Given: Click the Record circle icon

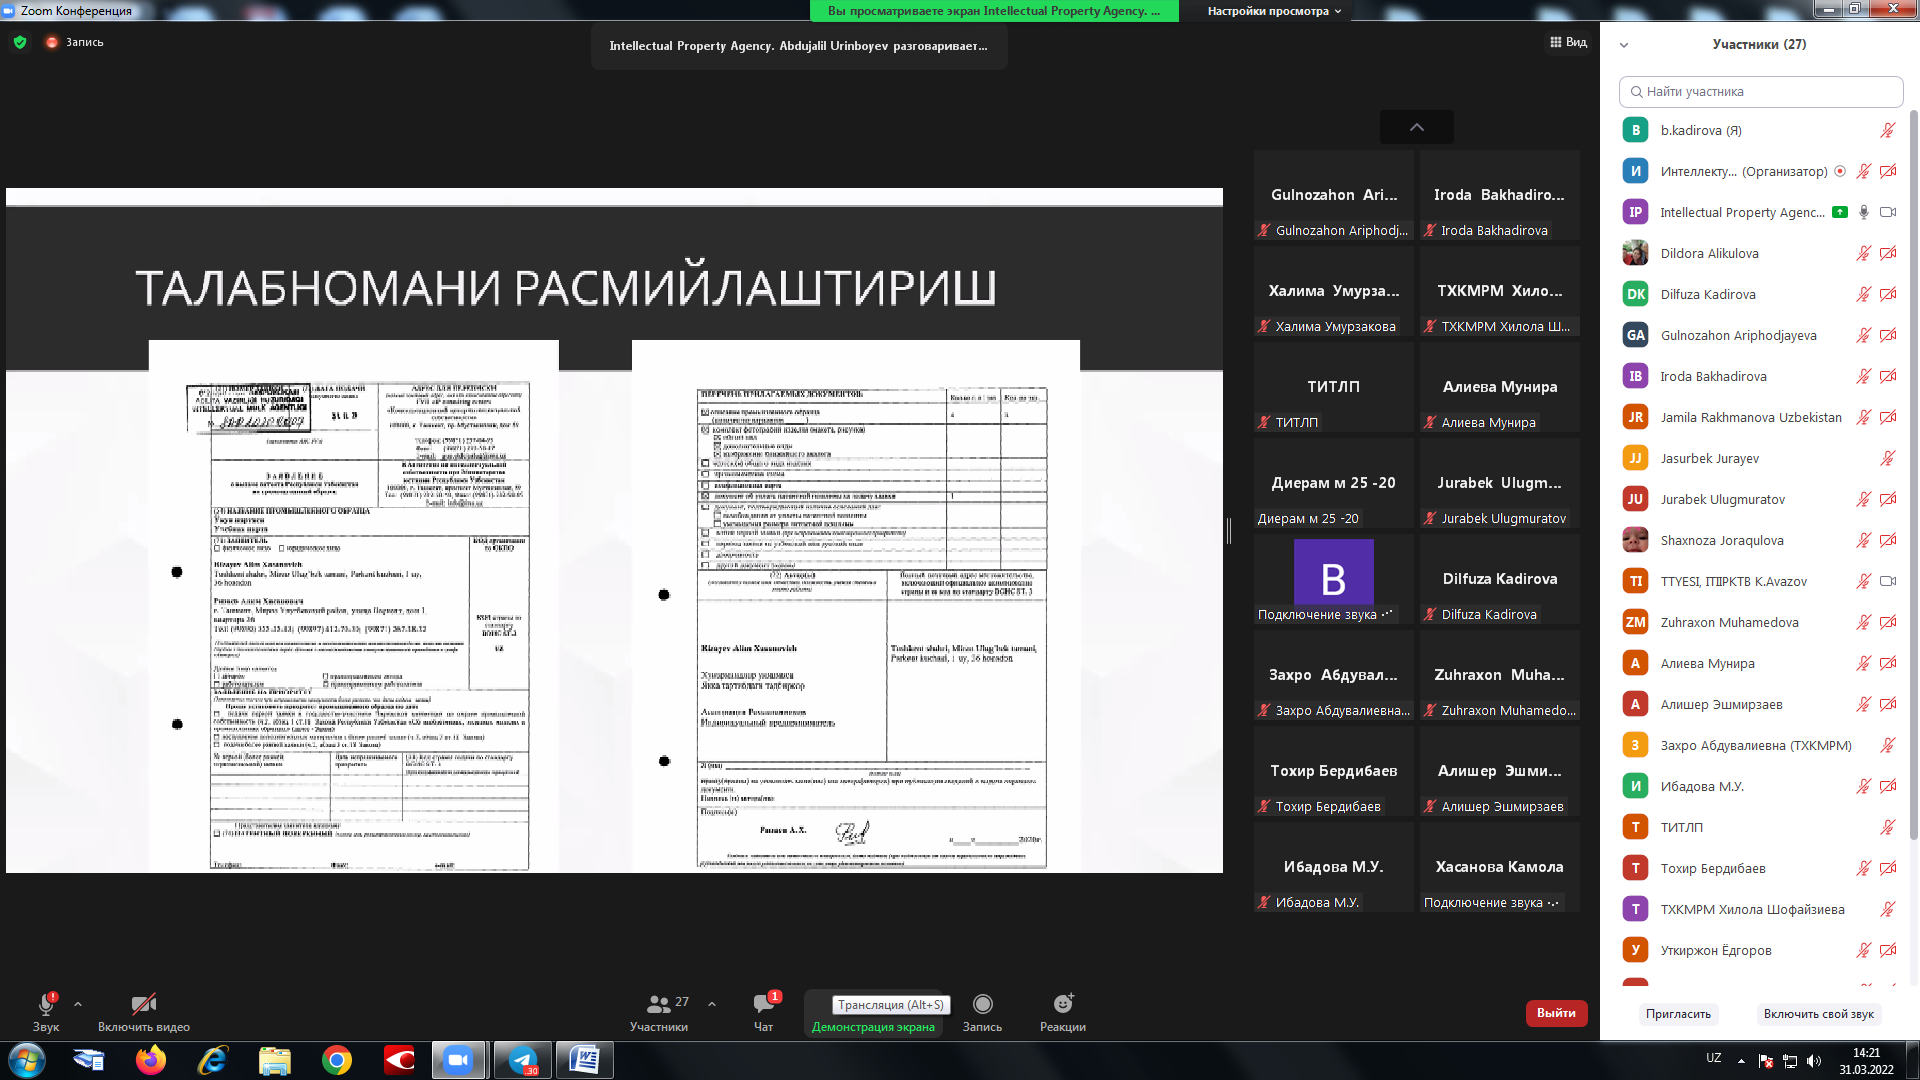Looking at the screenshot, I should (982, 1005).
